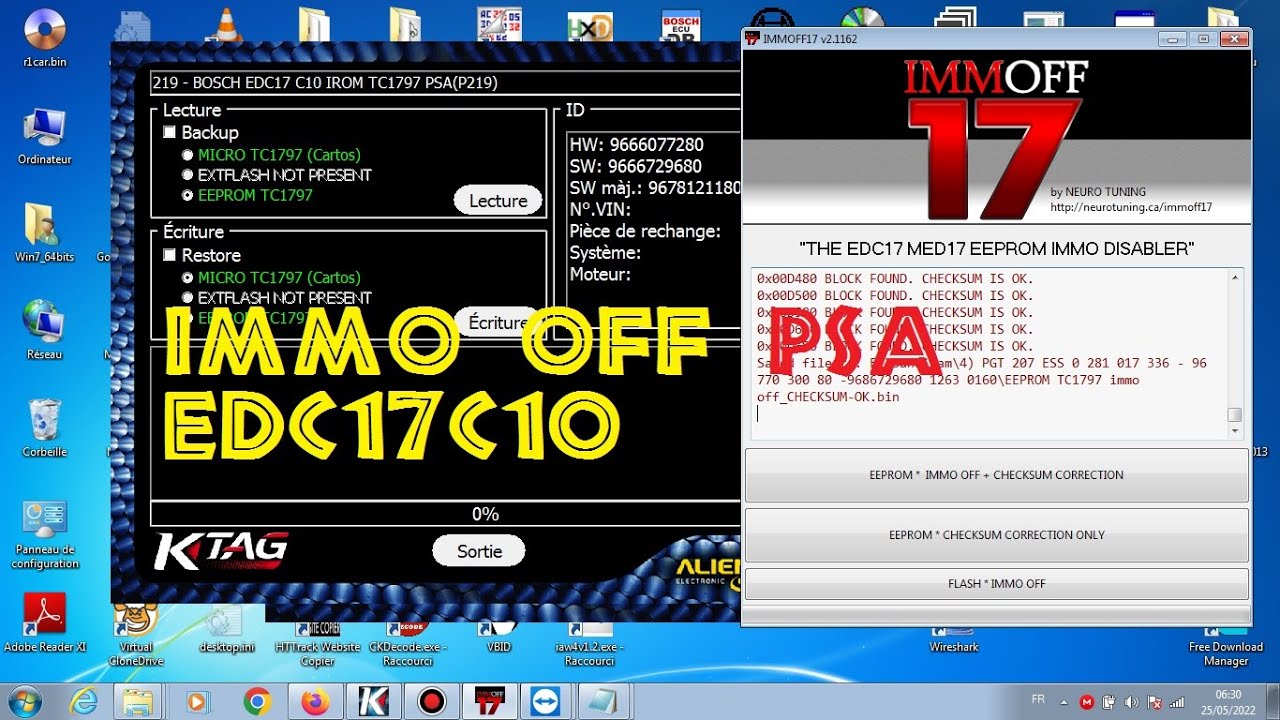
Task: Click IMMOFF17 log scrollbar down arrow
Action: coord(1235,431)
